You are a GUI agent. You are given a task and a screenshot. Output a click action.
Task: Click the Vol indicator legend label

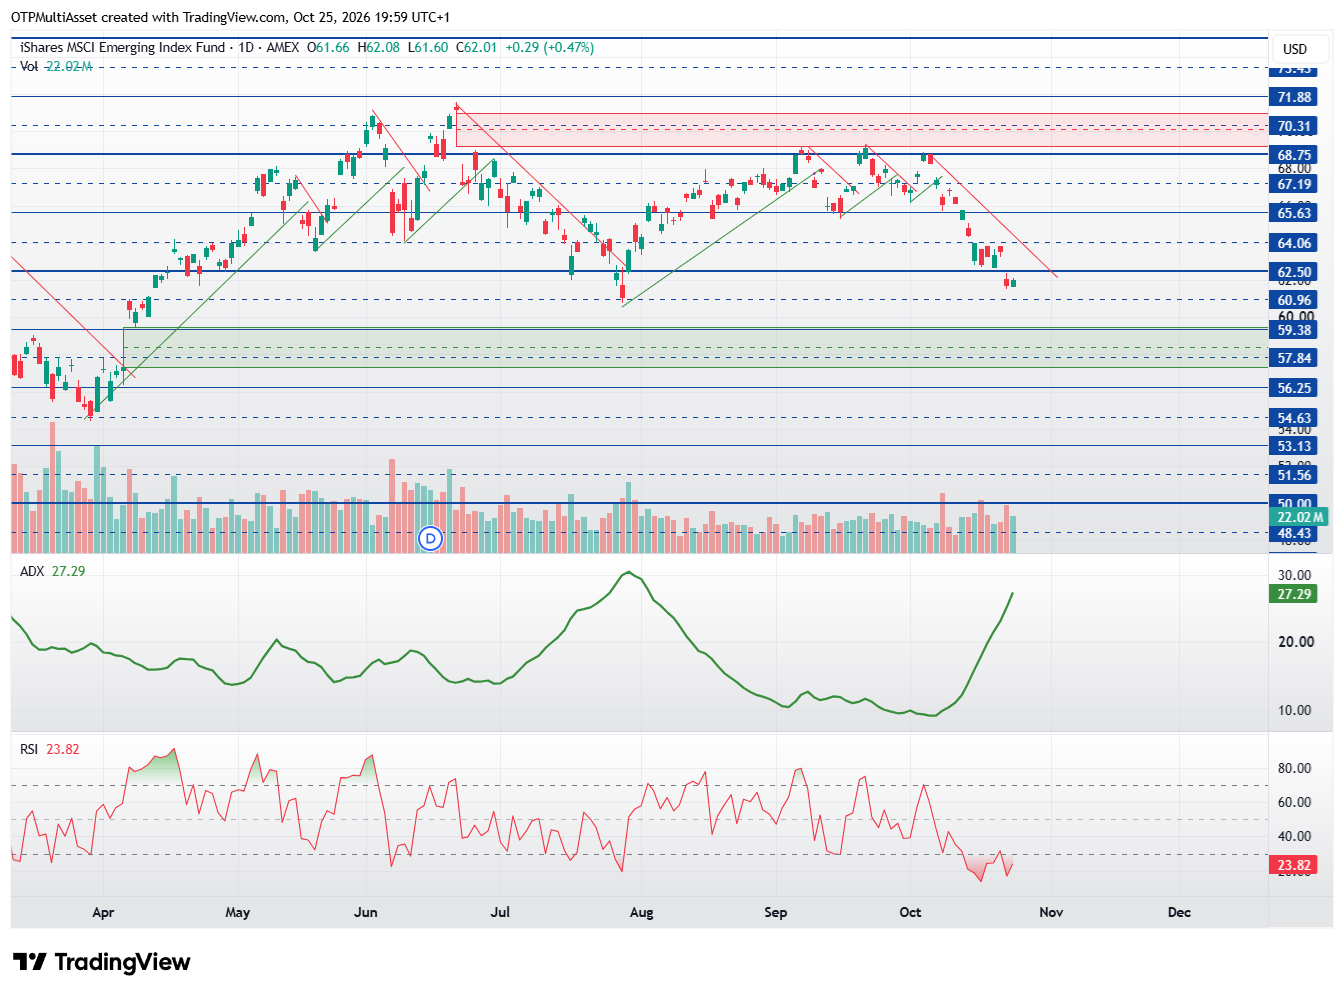(x=29, y=66)
